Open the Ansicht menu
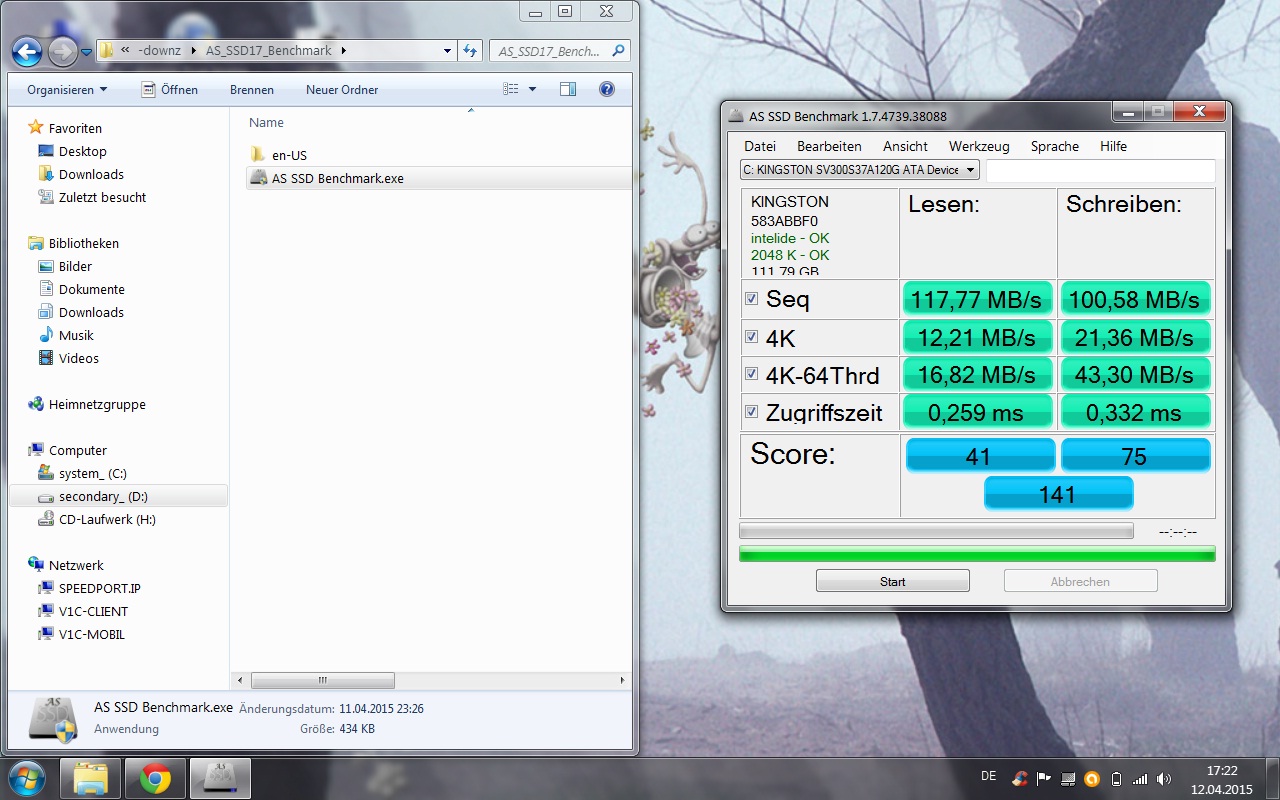The height and width of the screenshot is (800, 1280). click(905, 146)
